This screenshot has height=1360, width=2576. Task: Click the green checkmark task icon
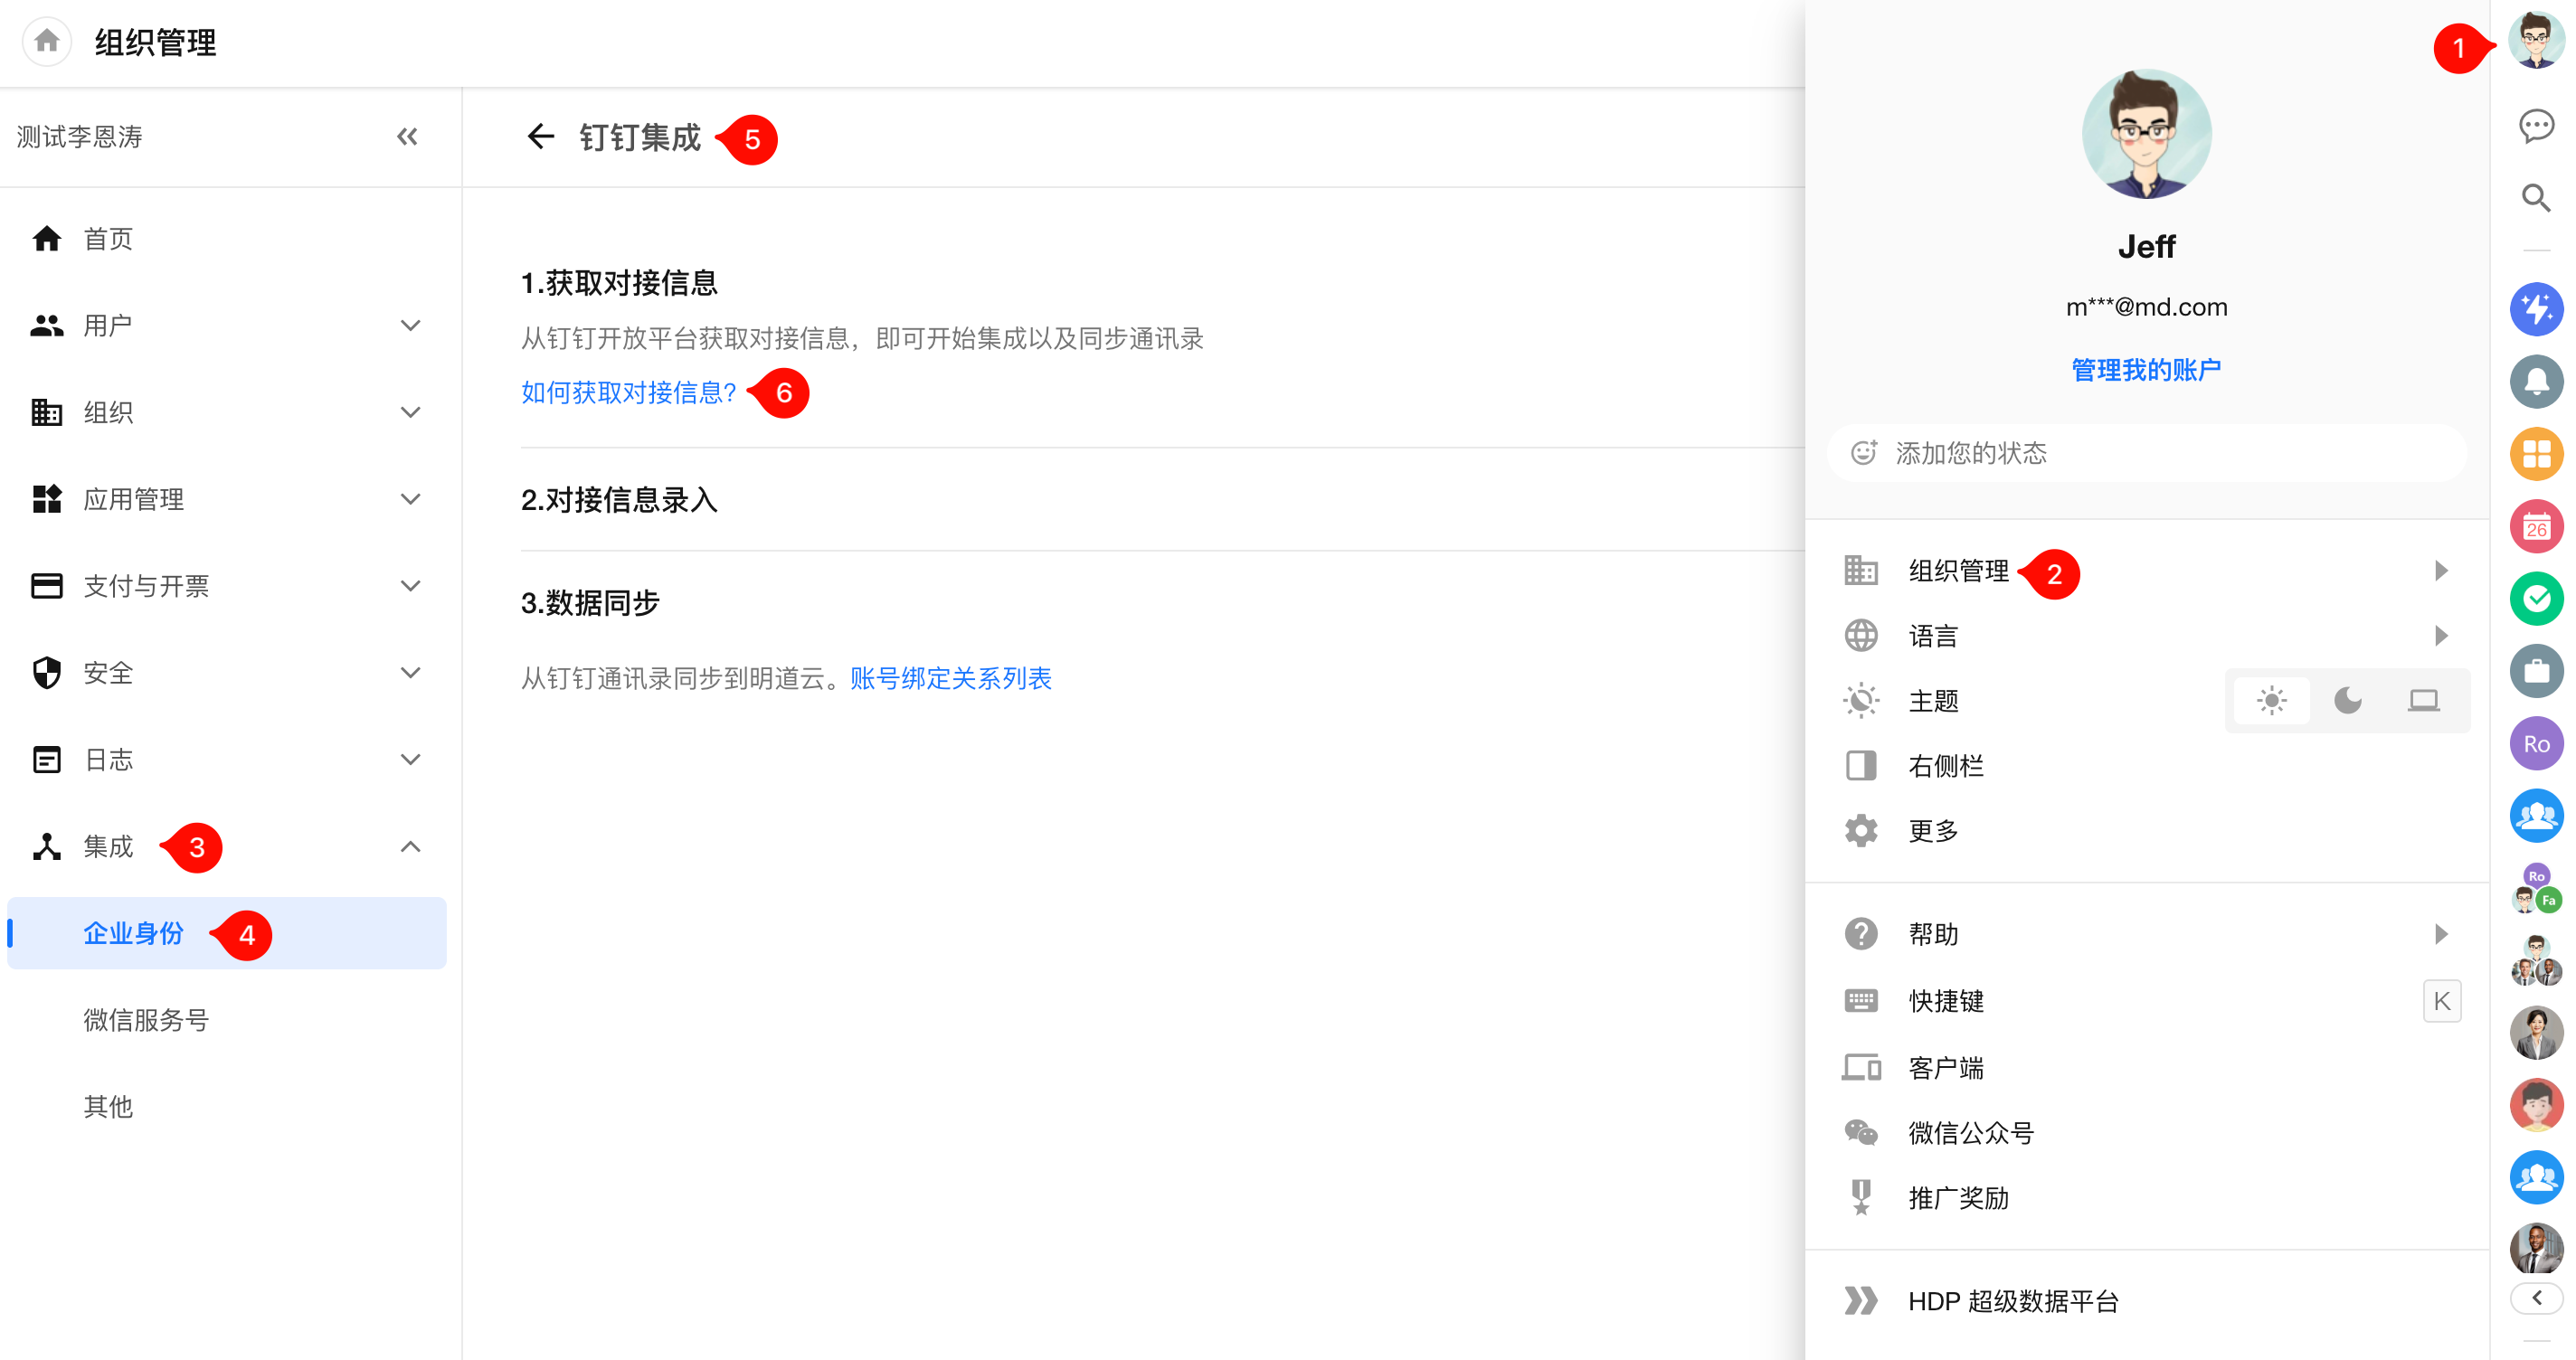(x=2535, y=599)
